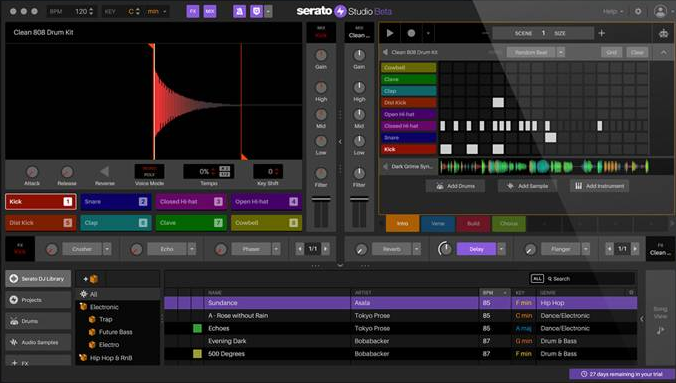Click the Reverb effect knob
676x383 pixels.
[x=361, y=249]
